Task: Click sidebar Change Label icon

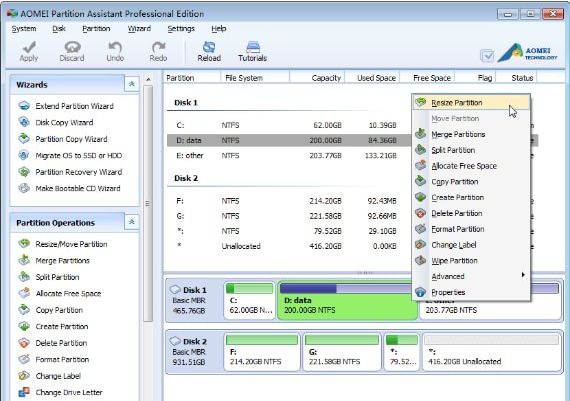Action: pos(24,376)
